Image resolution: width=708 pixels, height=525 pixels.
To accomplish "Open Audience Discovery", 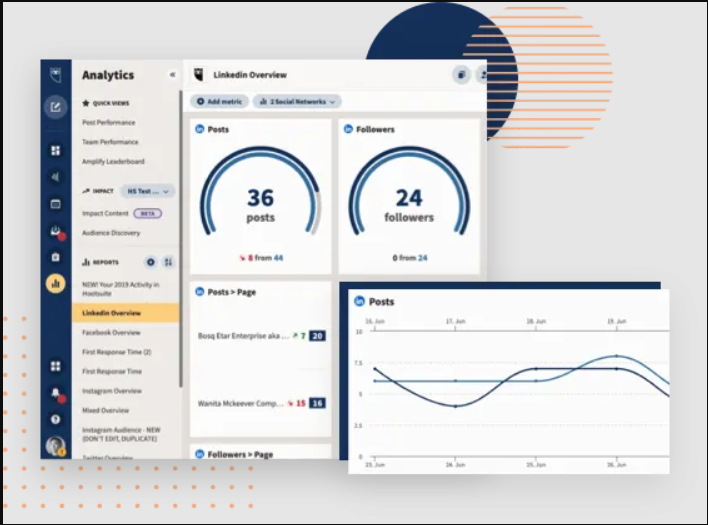I will pos(111,233).
